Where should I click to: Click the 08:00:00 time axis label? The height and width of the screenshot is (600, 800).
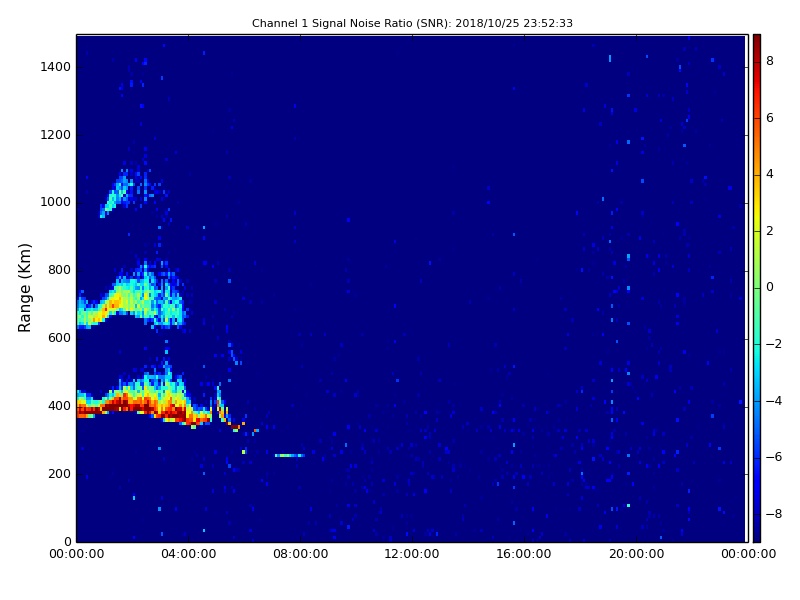pos(301,554)
